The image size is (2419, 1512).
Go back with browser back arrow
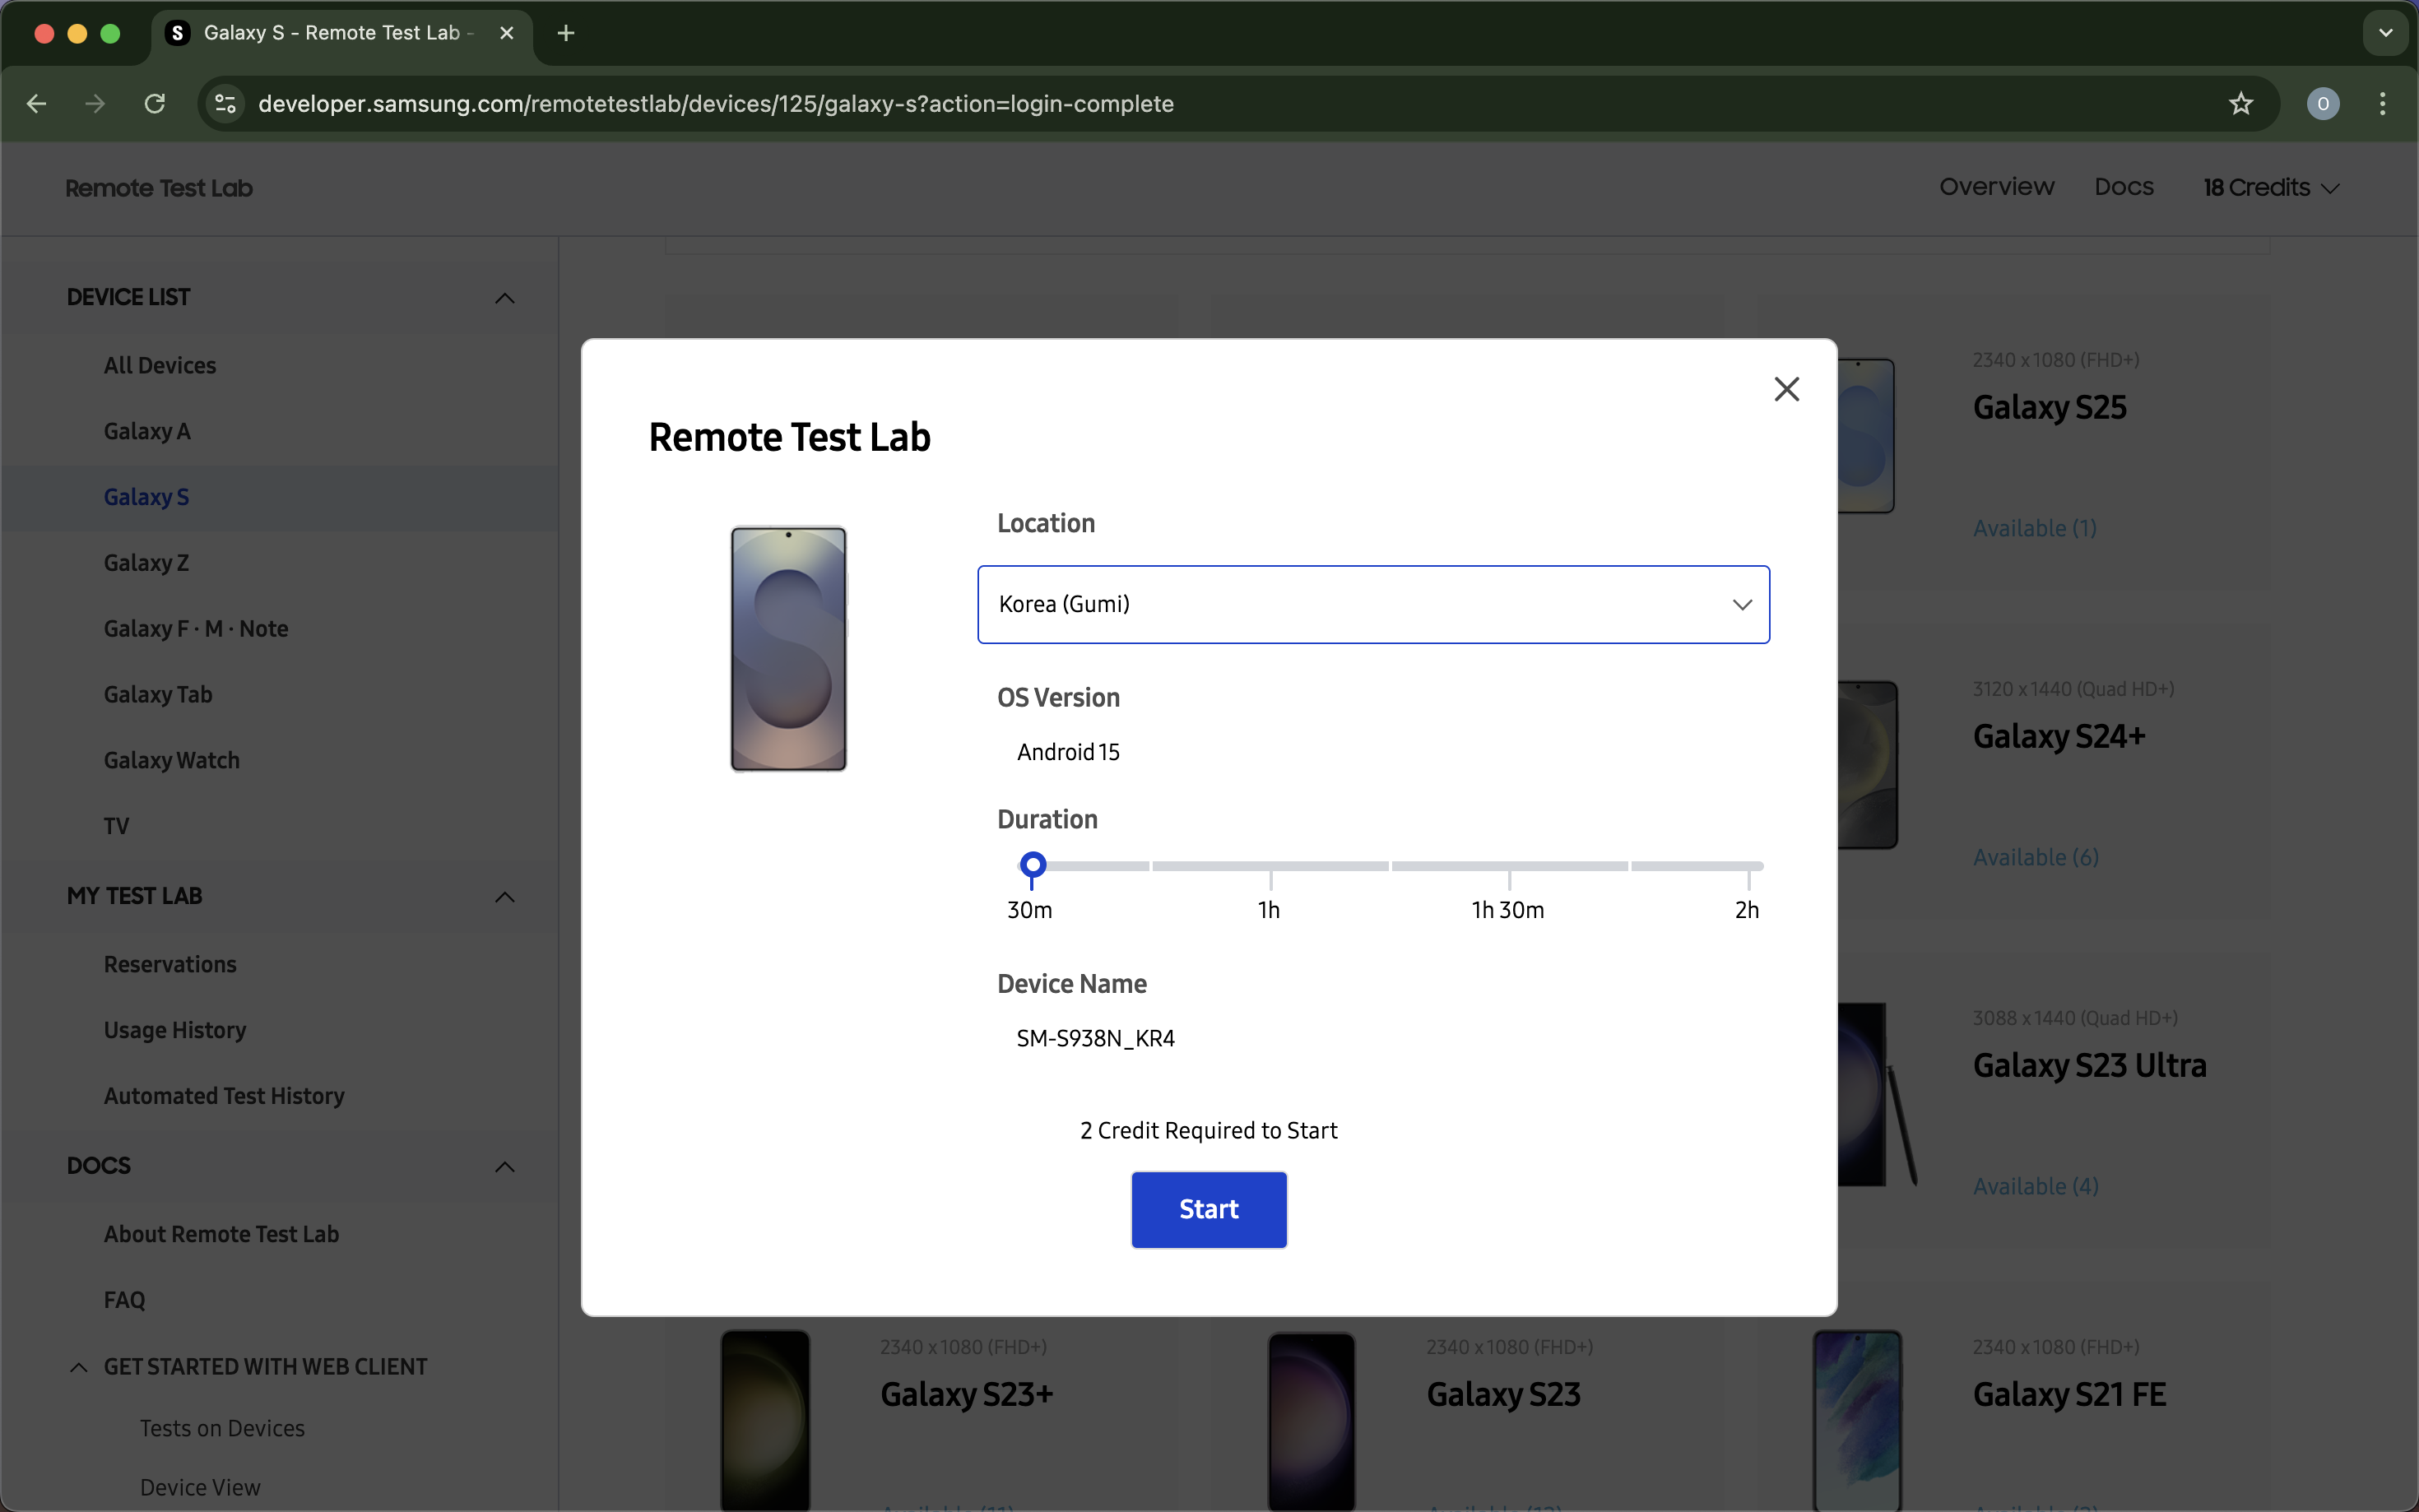pos(37,103)
